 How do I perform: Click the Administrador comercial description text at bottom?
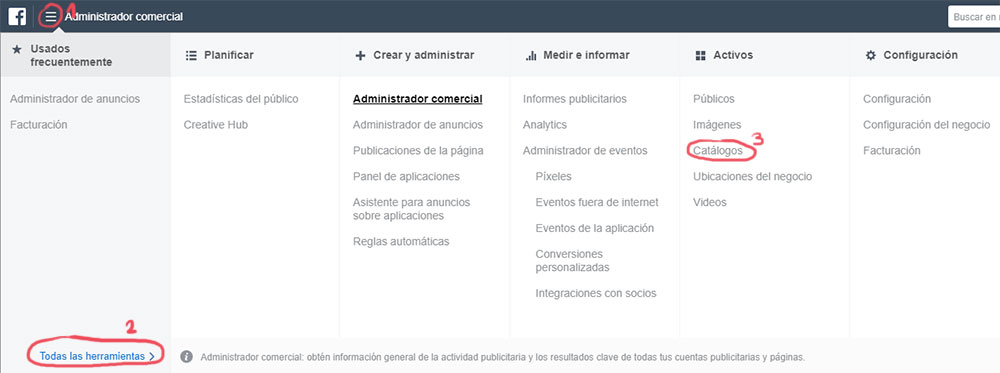pos(503,357)
